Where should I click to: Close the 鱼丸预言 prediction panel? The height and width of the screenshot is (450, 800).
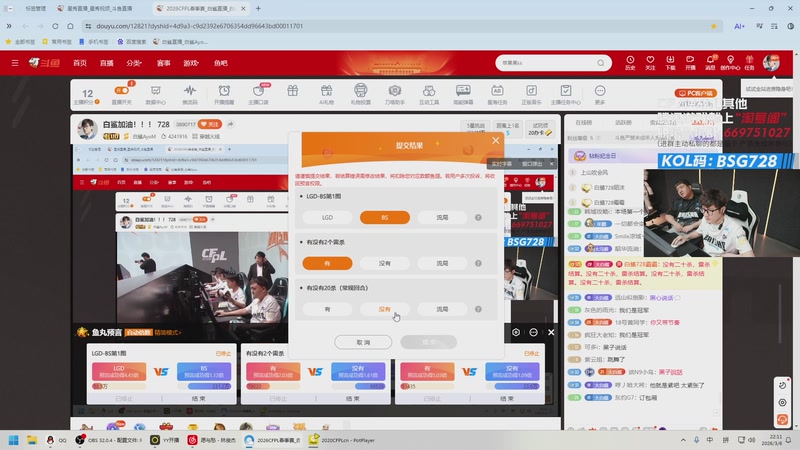point(551,332)
